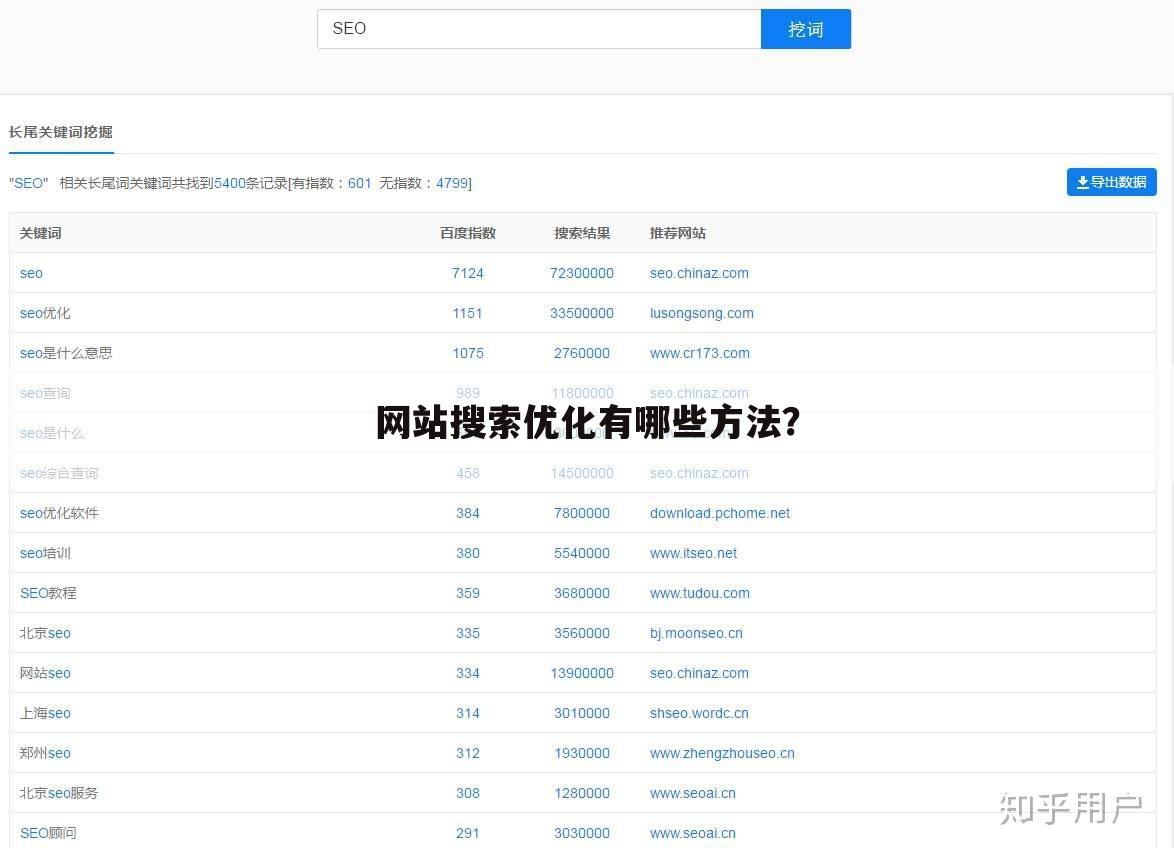Click the Baidu index value 312
1174x848 pixels.
click(x=468, y=753)
